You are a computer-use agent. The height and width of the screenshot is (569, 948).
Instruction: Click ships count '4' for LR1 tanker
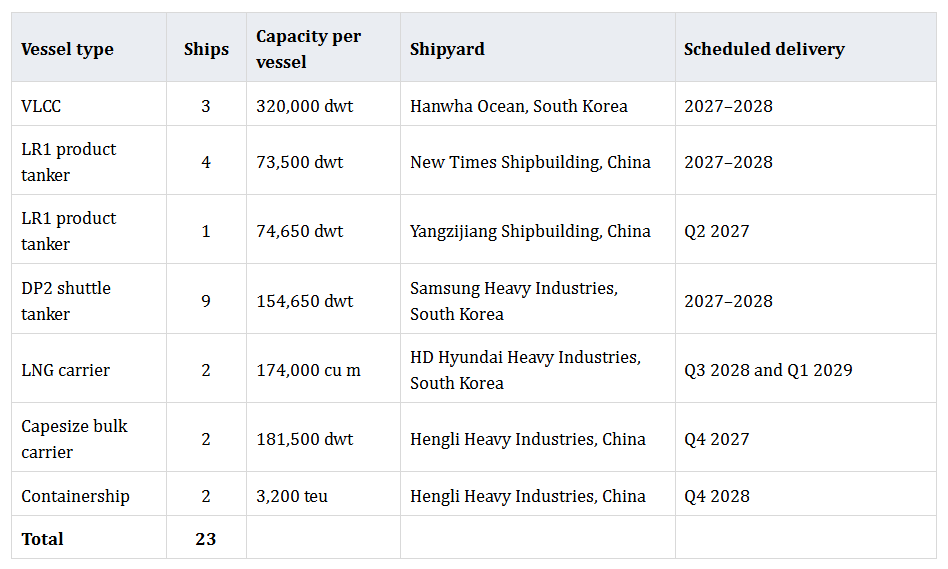pos(206,162)
